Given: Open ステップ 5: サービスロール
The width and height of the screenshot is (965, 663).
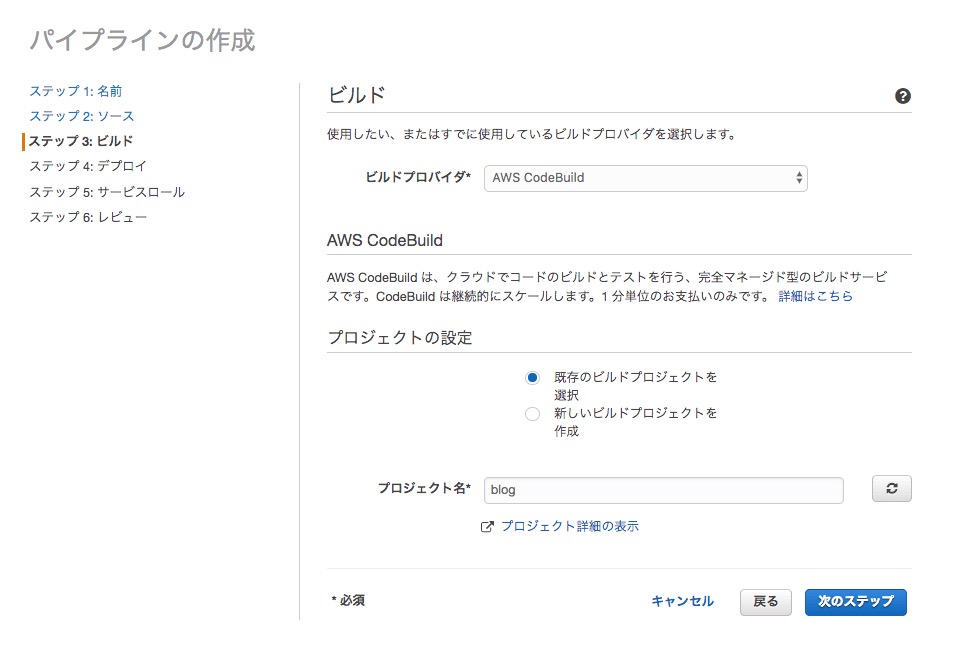Looking at the screenshot, I should coord(107,192).
